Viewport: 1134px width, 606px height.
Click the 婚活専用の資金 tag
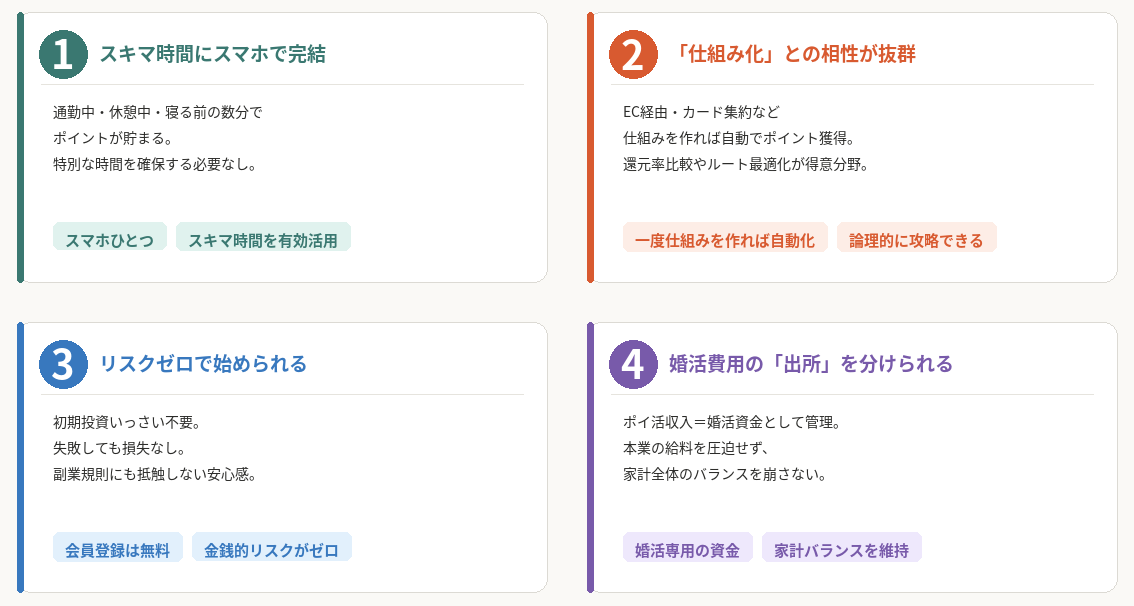[x=687, y=549]
